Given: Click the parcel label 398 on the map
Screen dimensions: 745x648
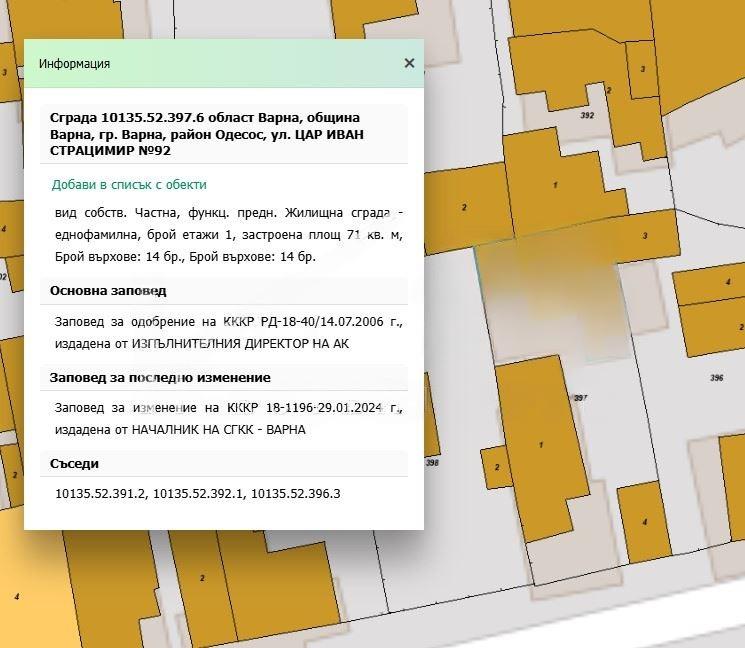Looking at the screenshot, I should 432,462.
